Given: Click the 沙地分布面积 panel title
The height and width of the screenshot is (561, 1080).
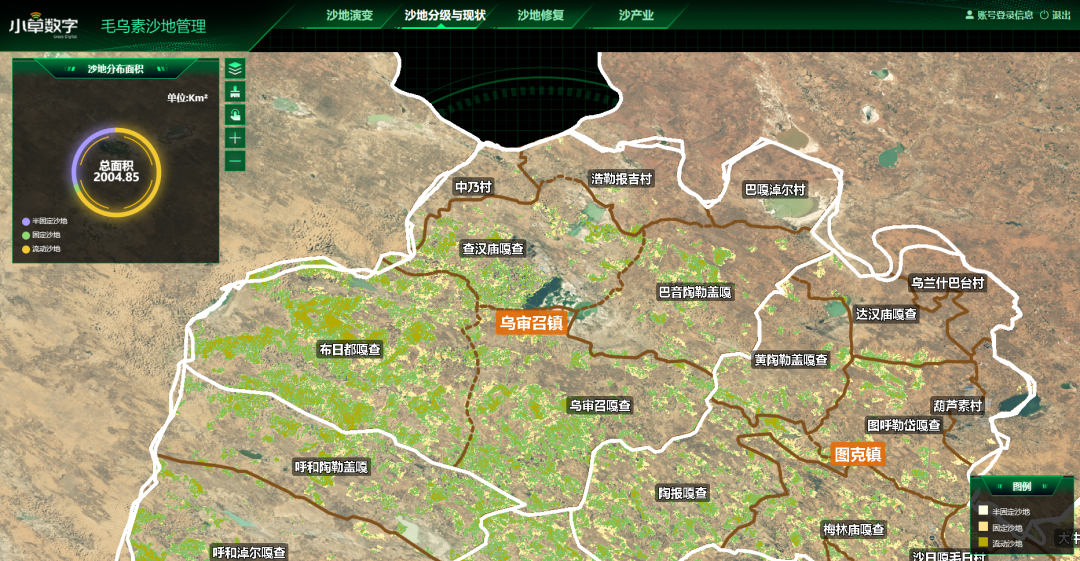Looking at the screenshot, I should (115, 69).
